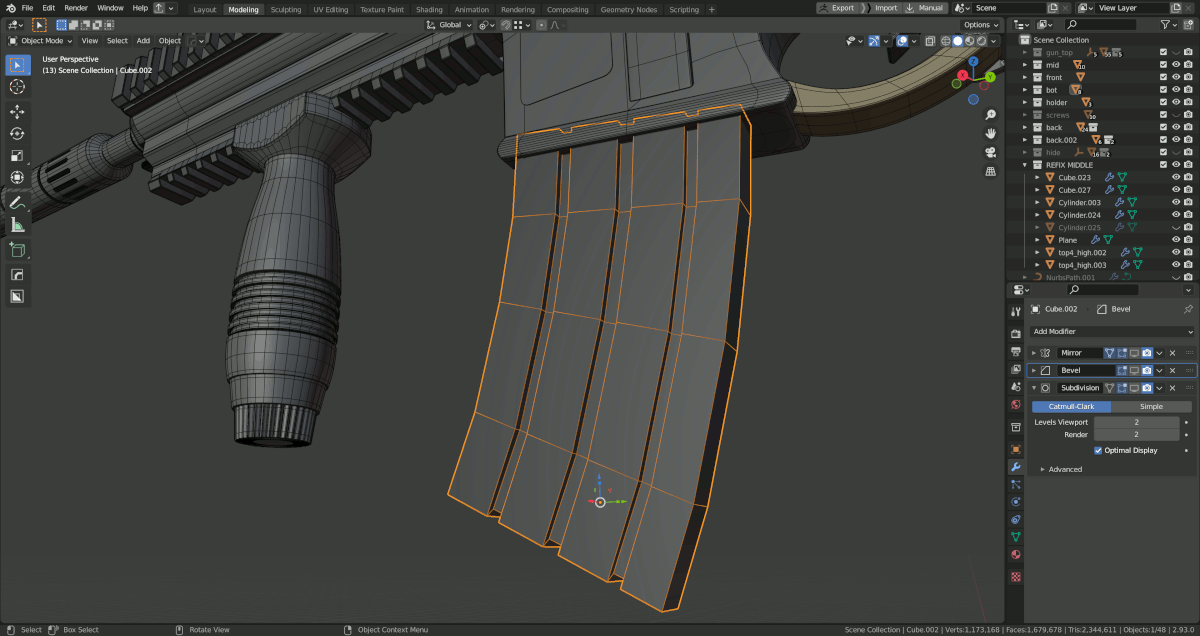
Task: Open the Add Modifier dropdown
Action: pos(1112,331)
